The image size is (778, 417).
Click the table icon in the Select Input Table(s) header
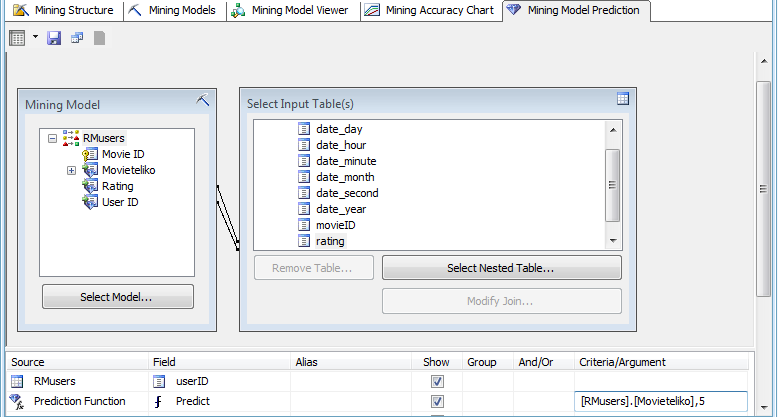(623, 98)
